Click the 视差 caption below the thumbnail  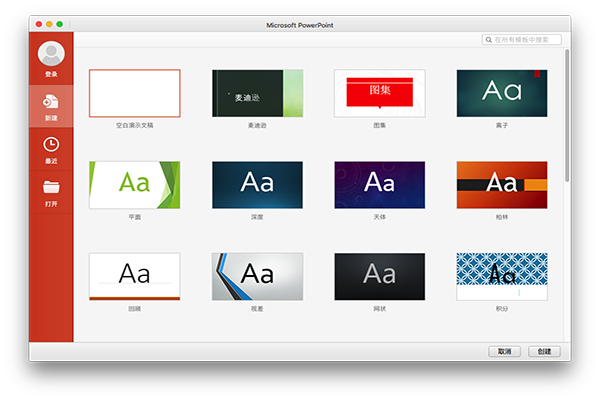point(257,309)
